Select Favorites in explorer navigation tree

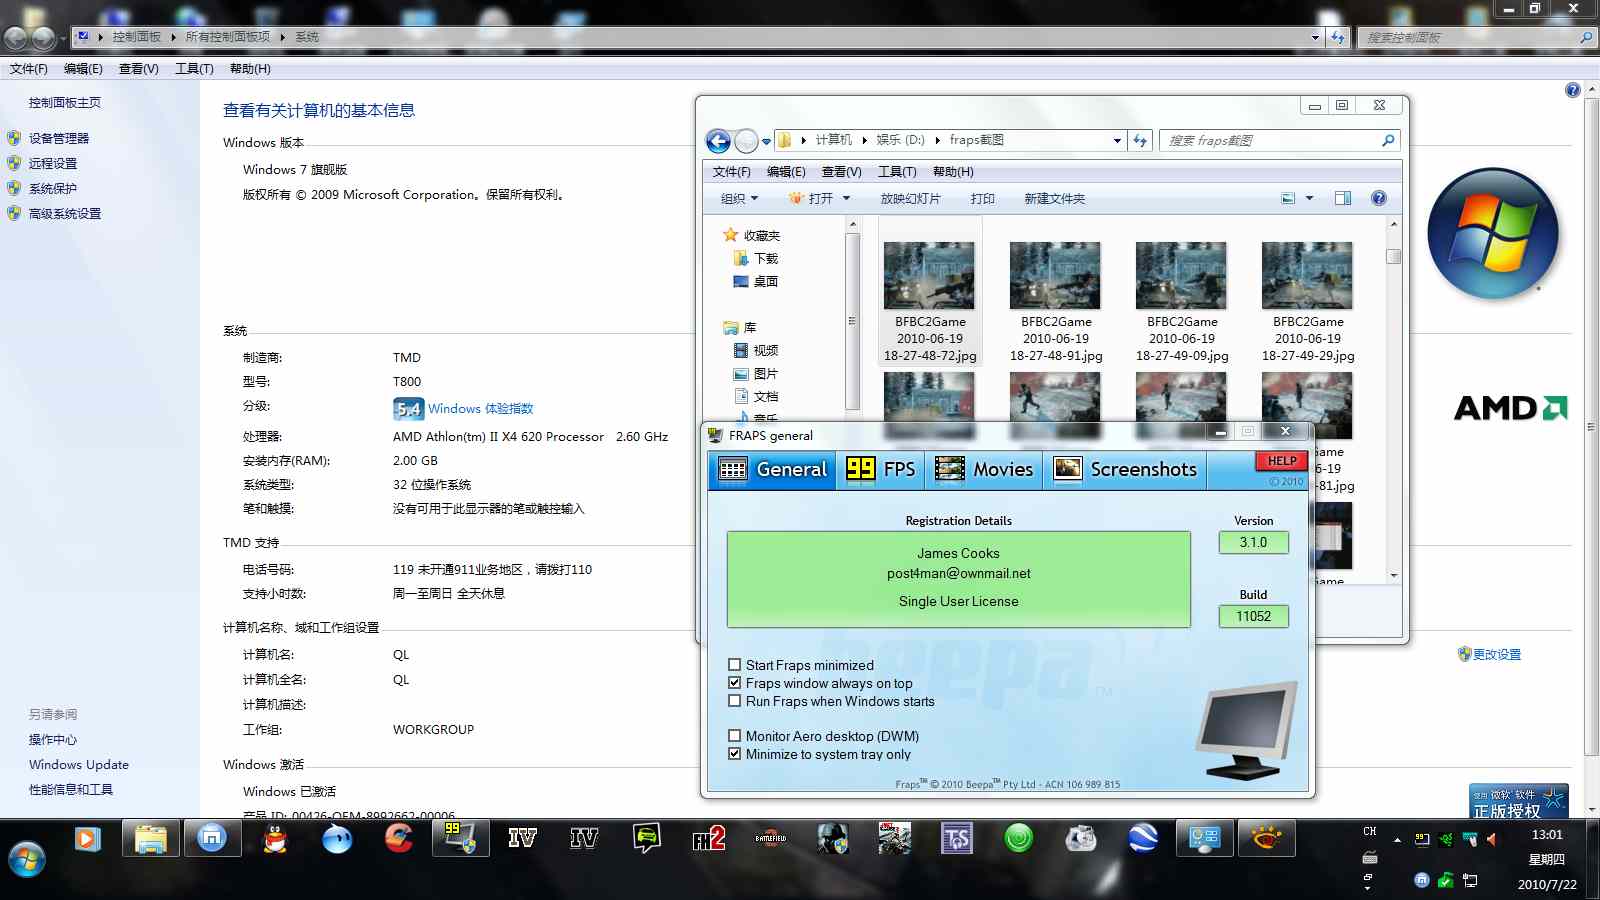coord(751,236)
